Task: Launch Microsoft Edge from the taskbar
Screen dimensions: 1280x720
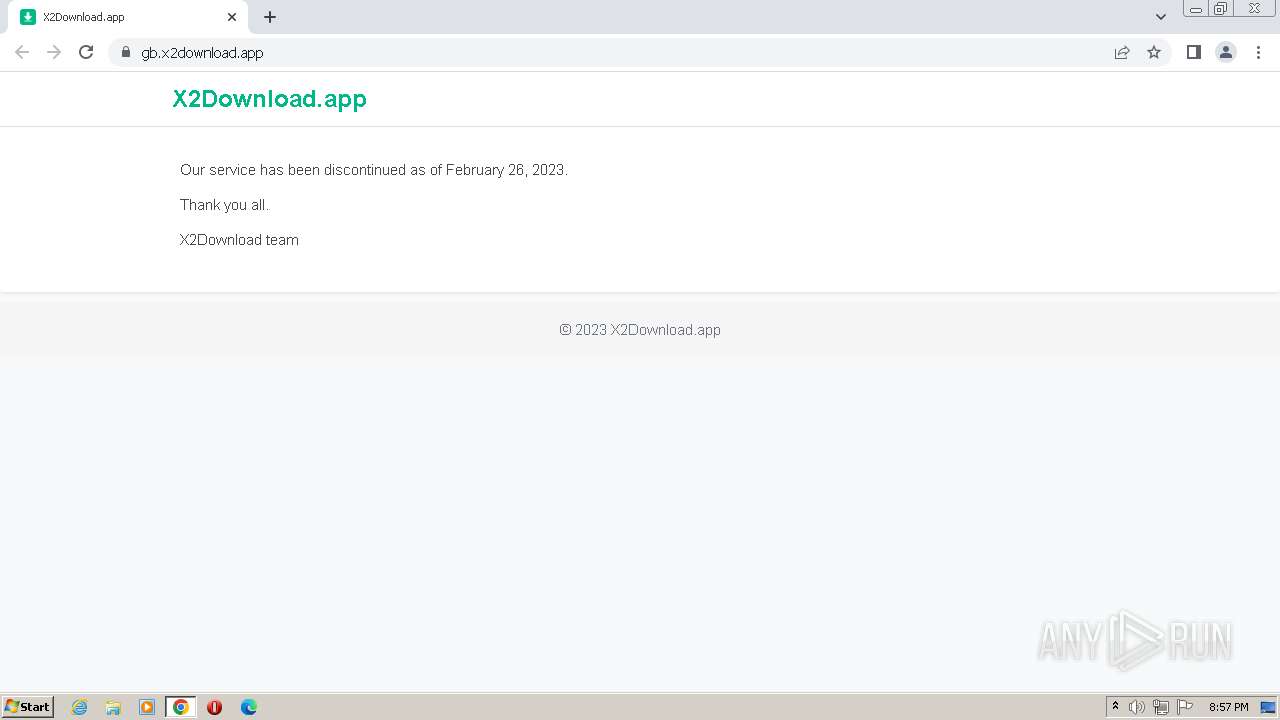Action: click(x=249, y=707)
